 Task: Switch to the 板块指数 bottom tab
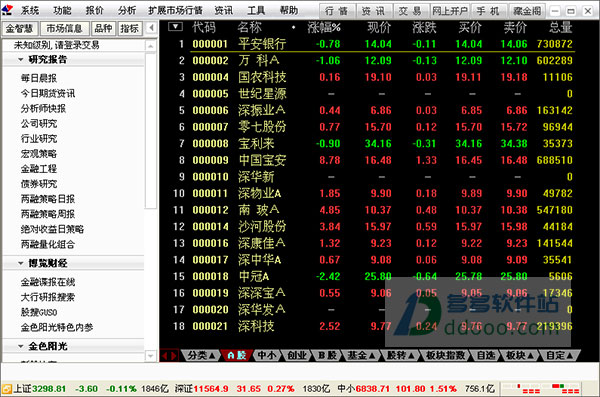click(x=445, y=356)
